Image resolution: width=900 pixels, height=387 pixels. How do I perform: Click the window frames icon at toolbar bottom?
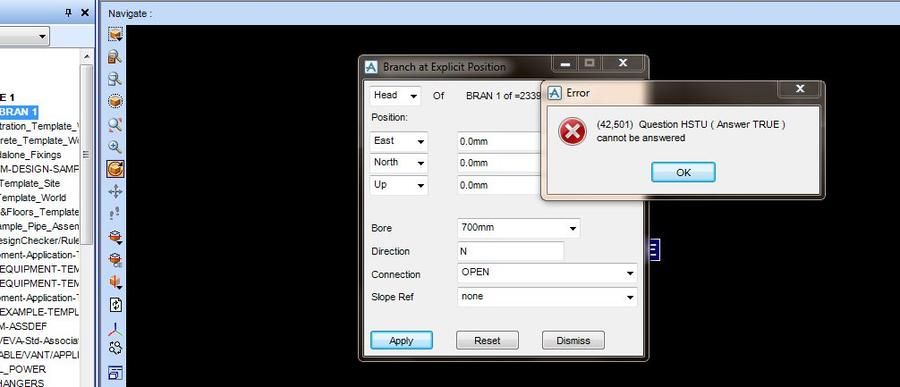coord(115,373)
